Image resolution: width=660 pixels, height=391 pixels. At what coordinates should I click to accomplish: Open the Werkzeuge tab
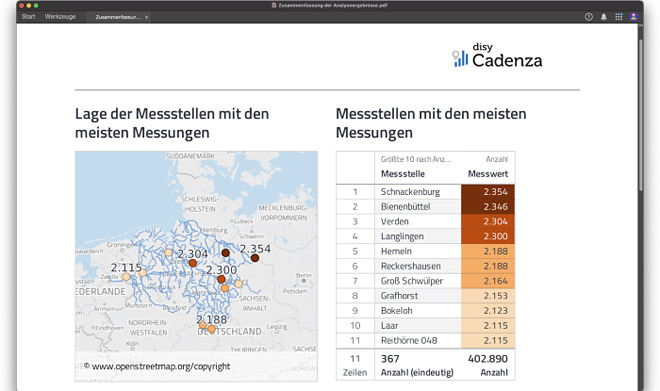(60, 16)
